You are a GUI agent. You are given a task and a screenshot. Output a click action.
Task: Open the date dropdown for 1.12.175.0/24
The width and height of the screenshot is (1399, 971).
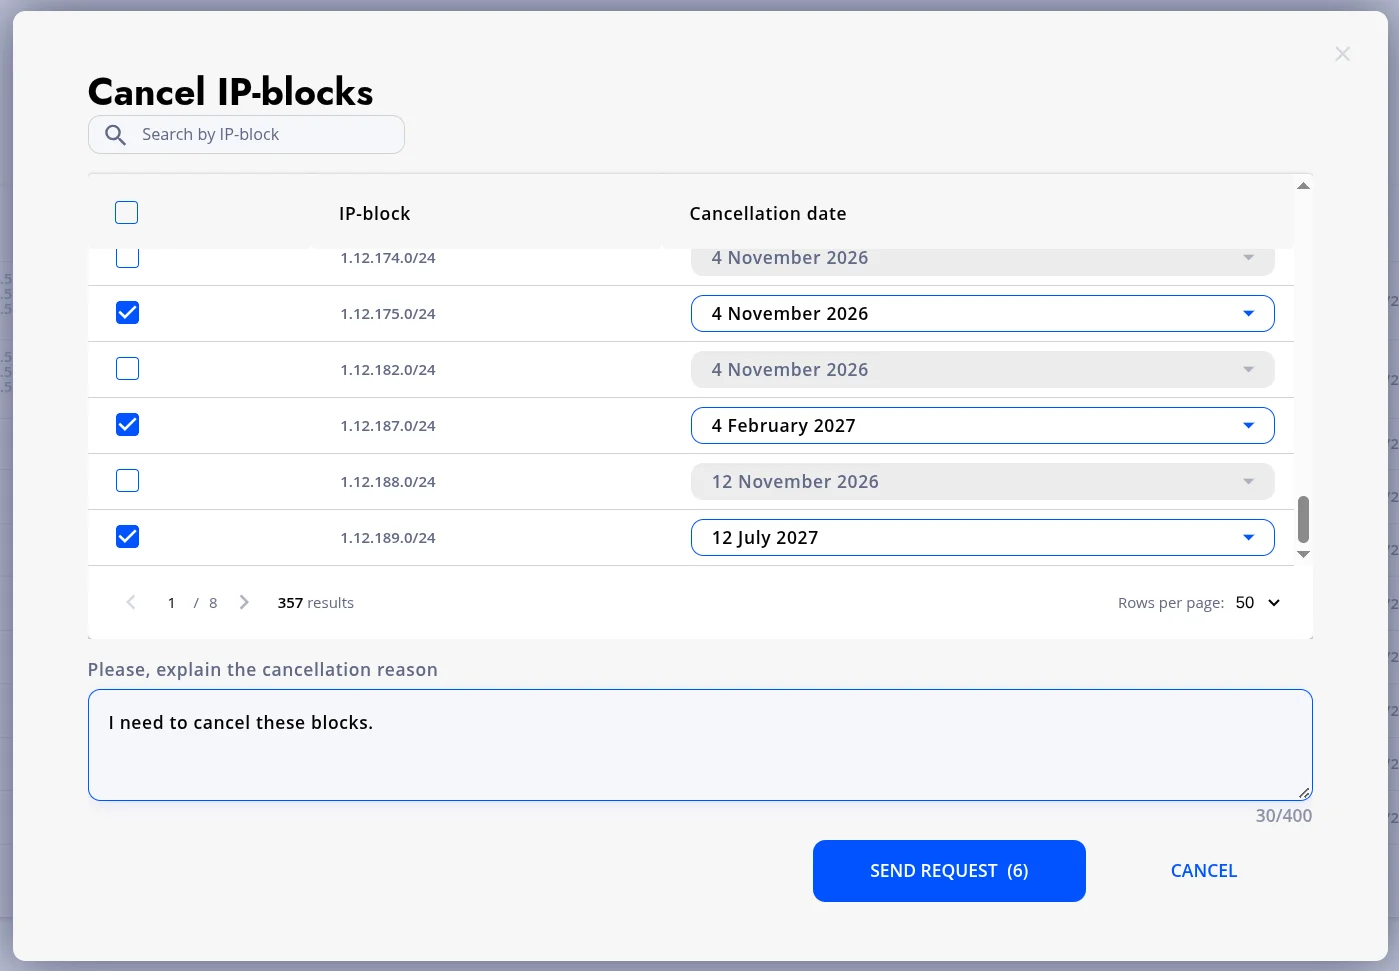click(982, 314)
